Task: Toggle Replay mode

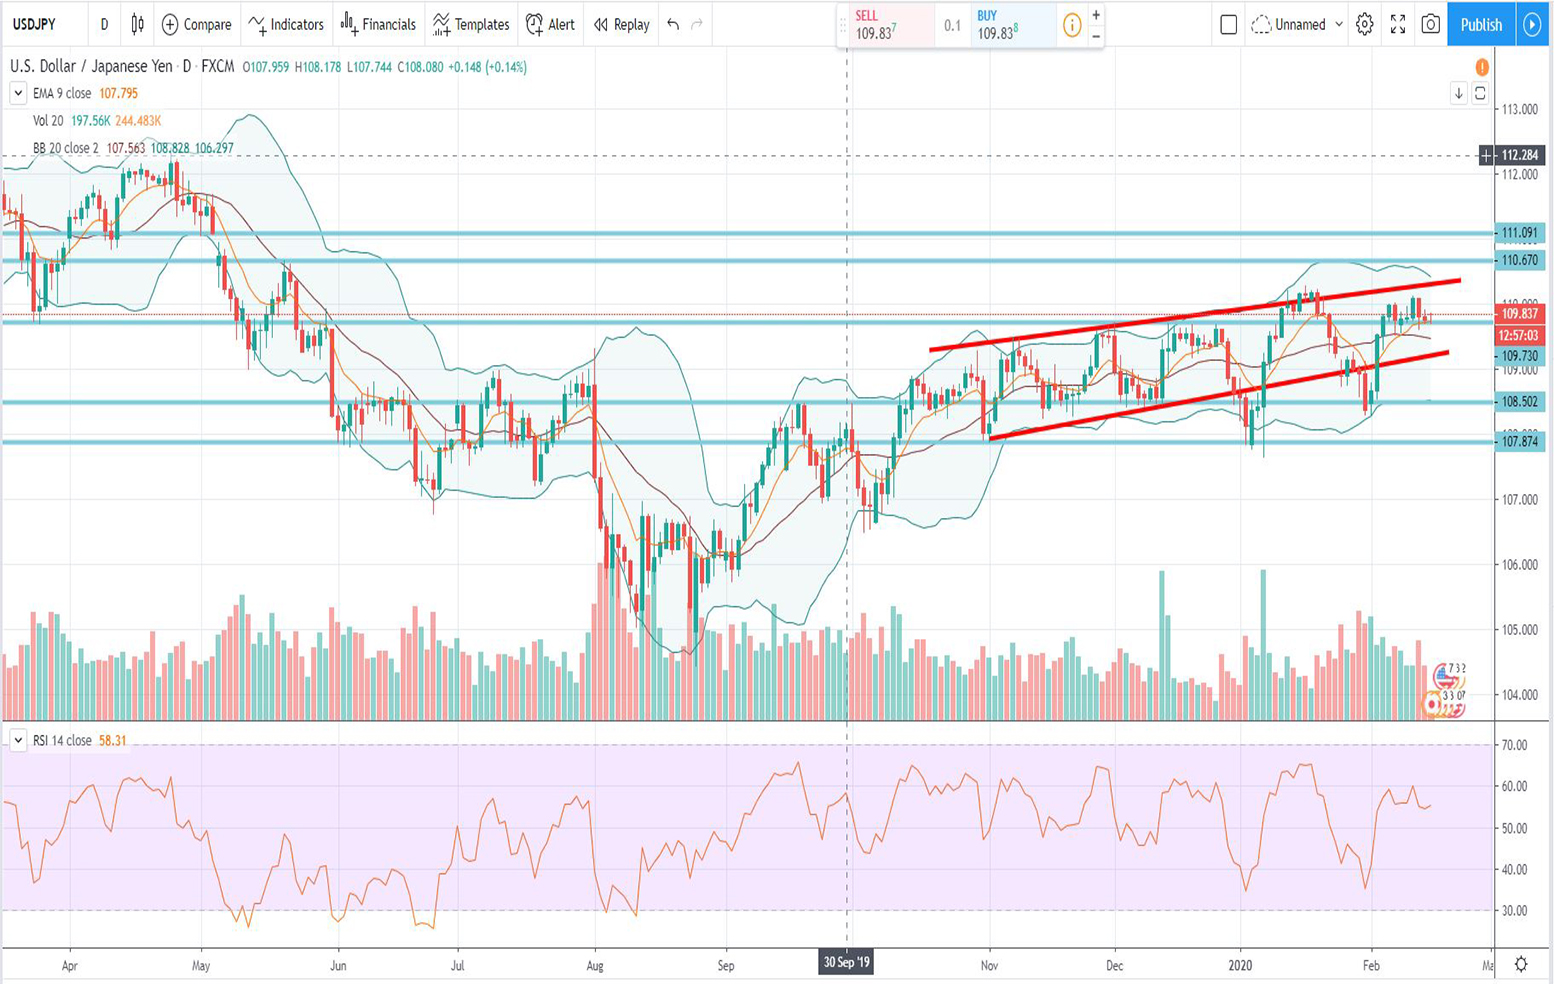Action: 621,25
